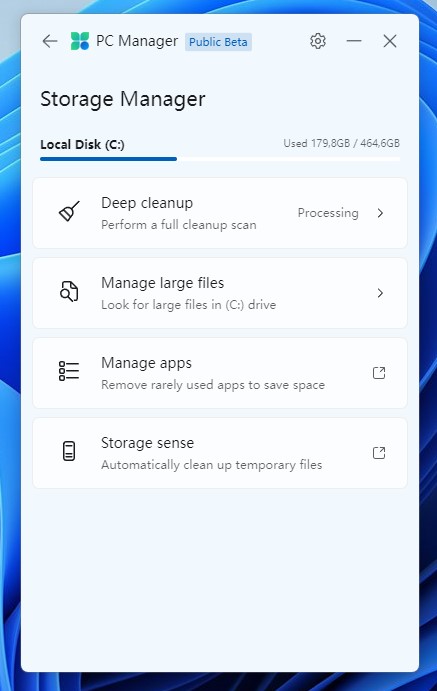Select the Local Disk (C:) tab
This screenshot has height=691, width=437.
click(82, 145)
